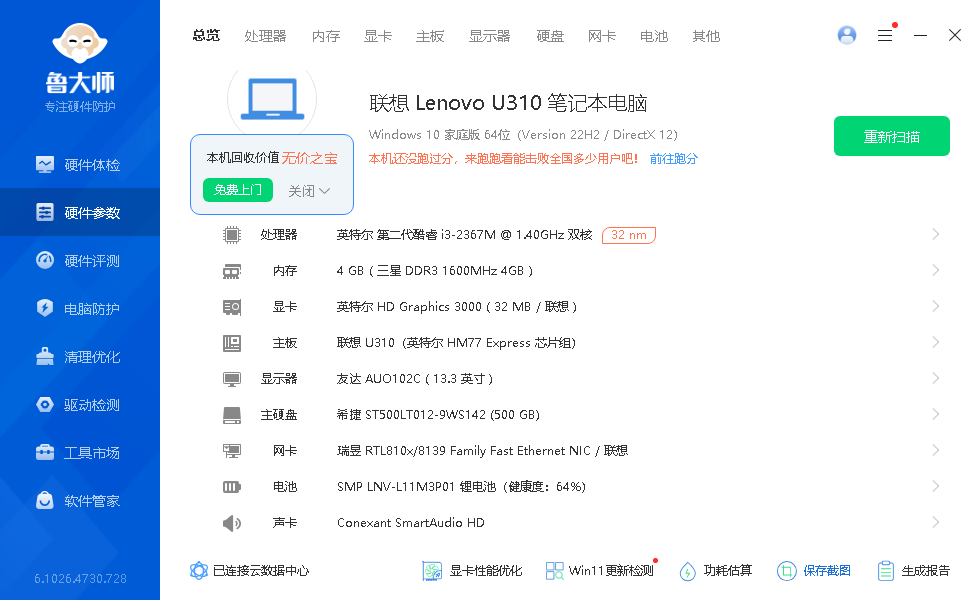
Task: Click the graphics card icon in 显卡 row
Action: (232, 307)
